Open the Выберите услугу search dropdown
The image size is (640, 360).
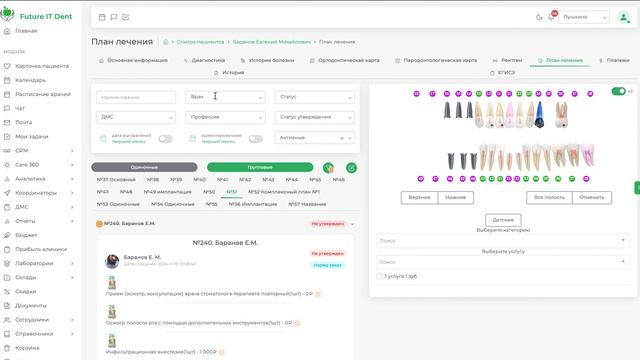503,262
